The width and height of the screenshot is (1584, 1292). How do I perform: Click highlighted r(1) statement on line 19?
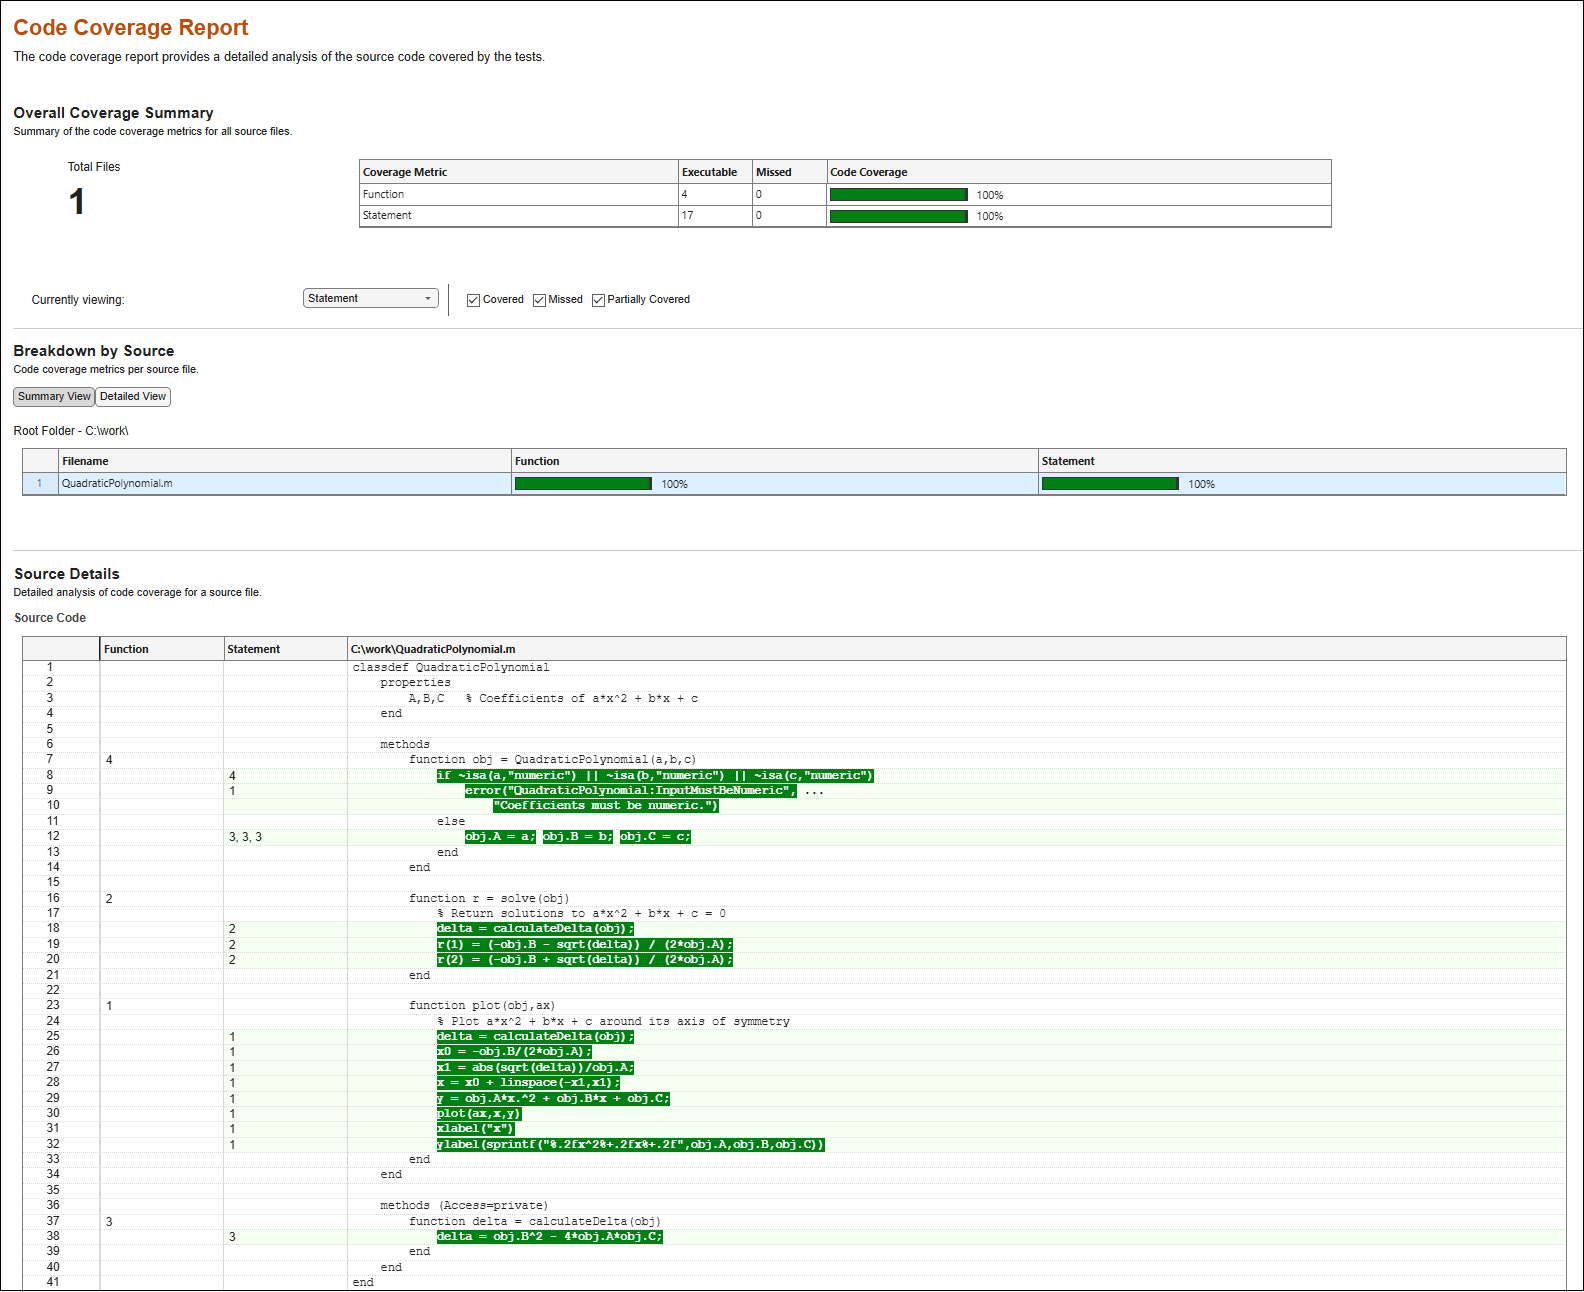point(585,944)
